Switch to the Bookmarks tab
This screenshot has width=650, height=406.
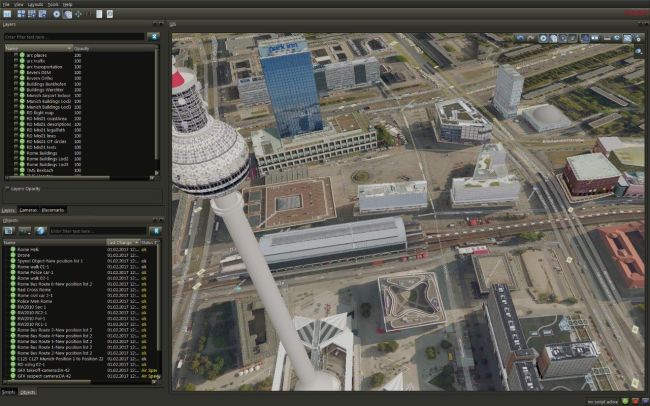pyautogui.click(x=53, y=210)
